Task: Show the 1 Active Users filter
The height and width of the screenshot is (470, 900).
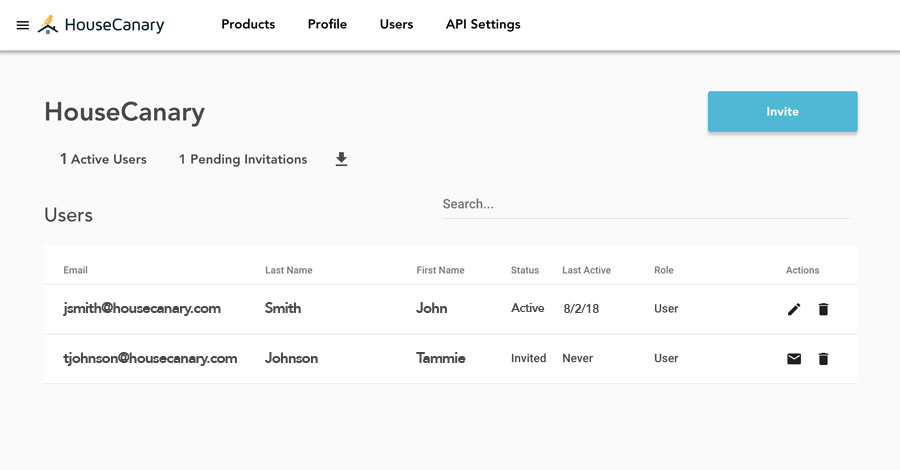Action: (103, 159)
